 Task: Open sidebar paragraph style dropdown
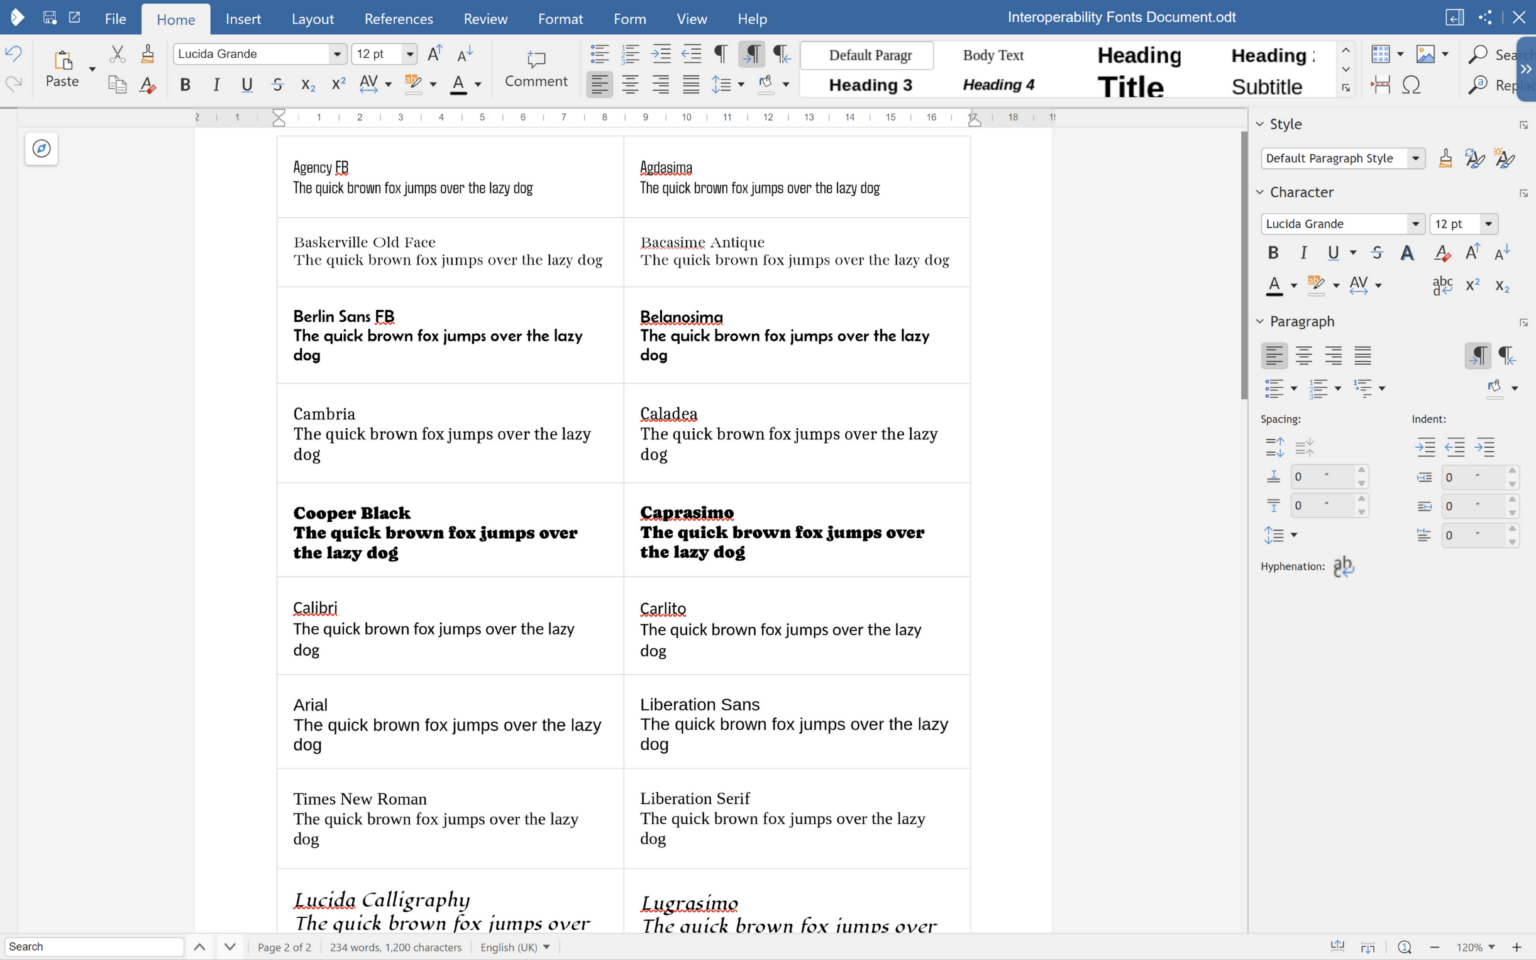(x=1415, y=158)
